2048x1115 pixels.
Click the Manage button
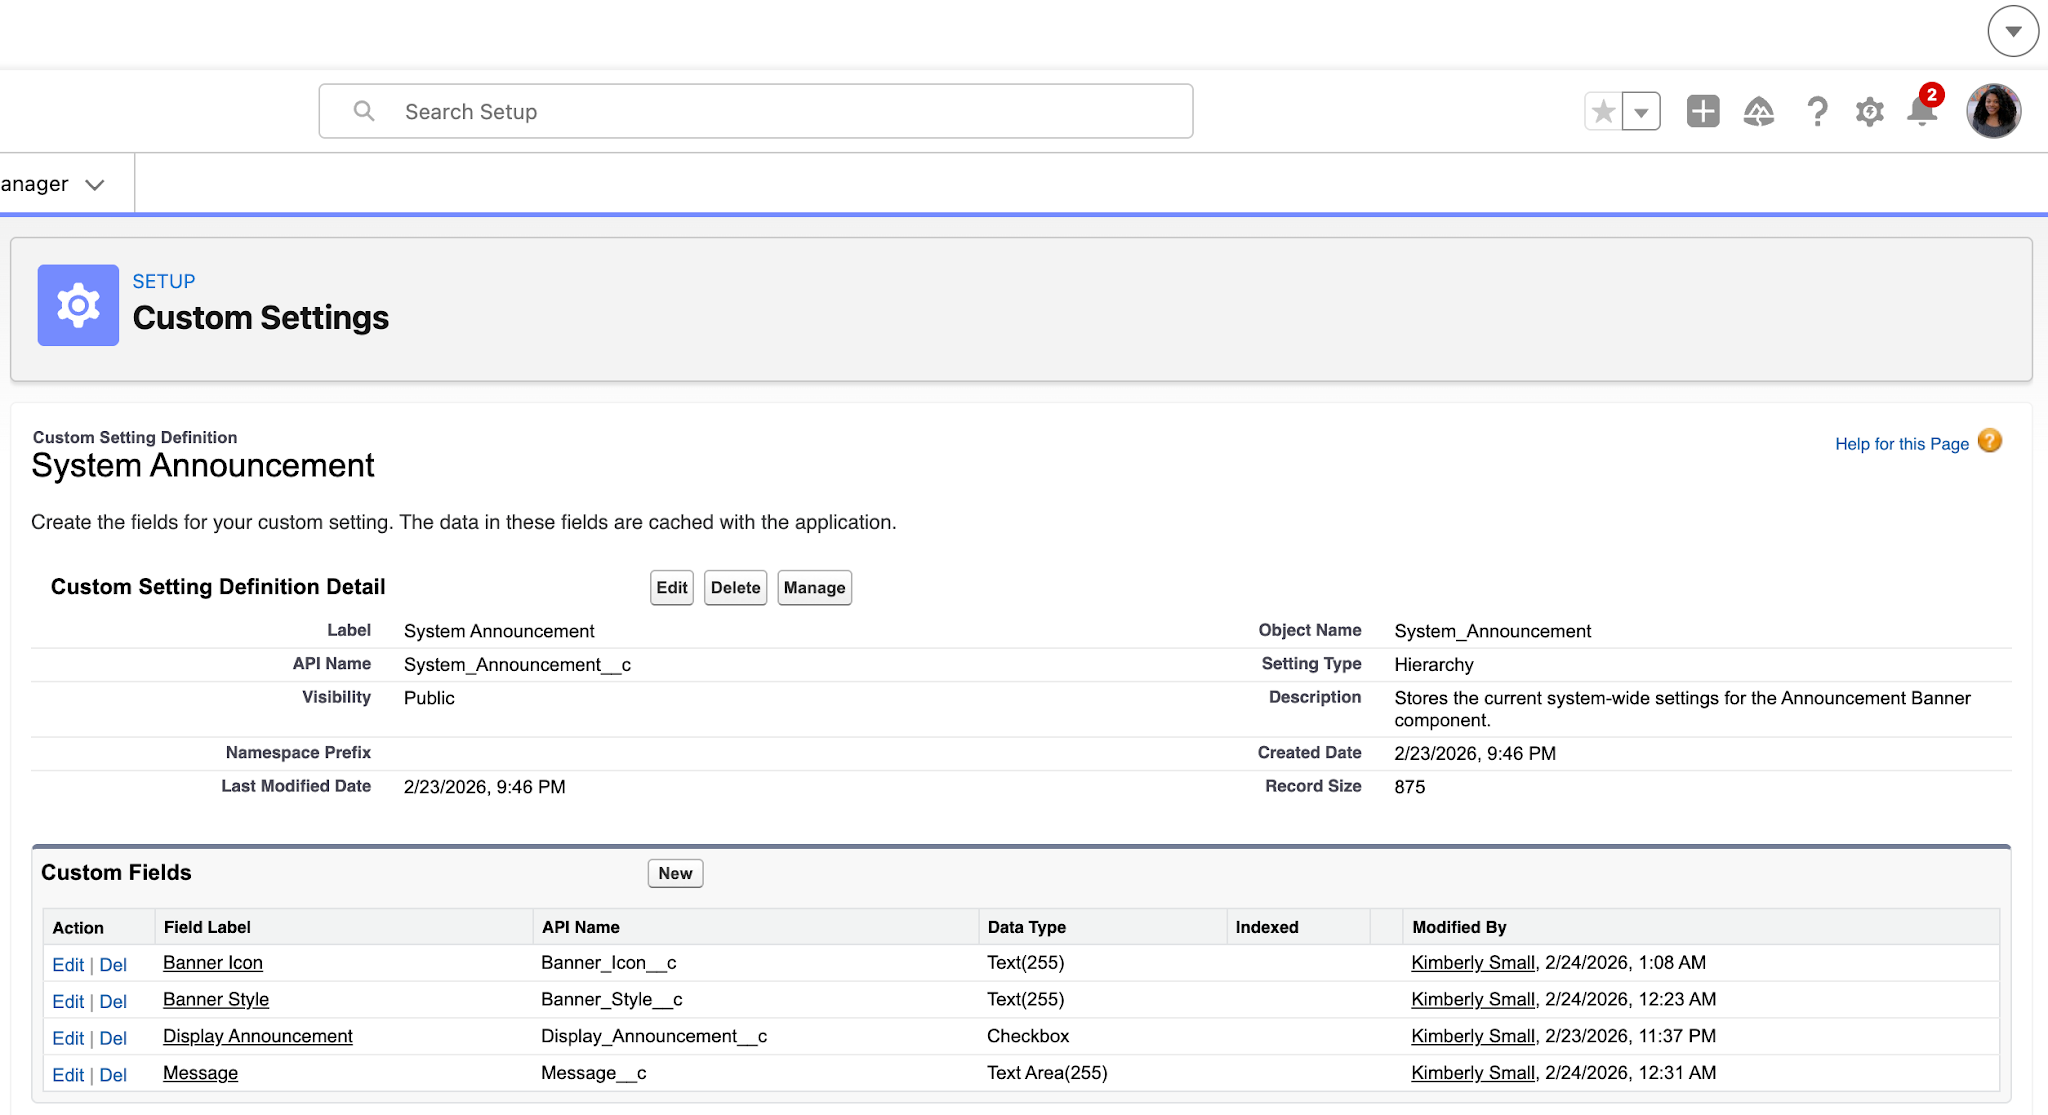[813, 588]
